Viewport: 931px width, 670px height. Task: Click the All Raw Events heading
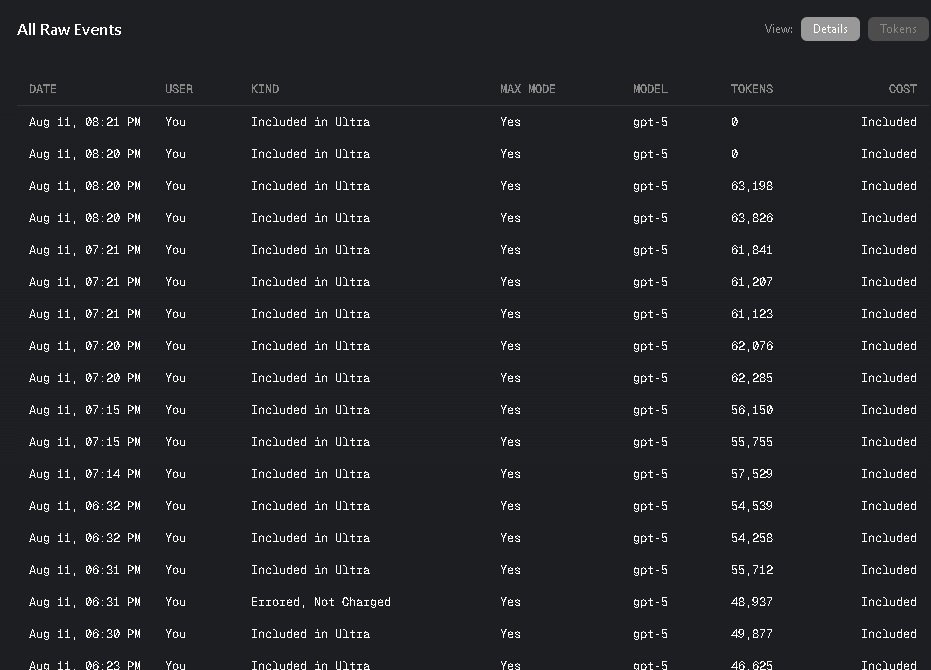pos(69,30)
